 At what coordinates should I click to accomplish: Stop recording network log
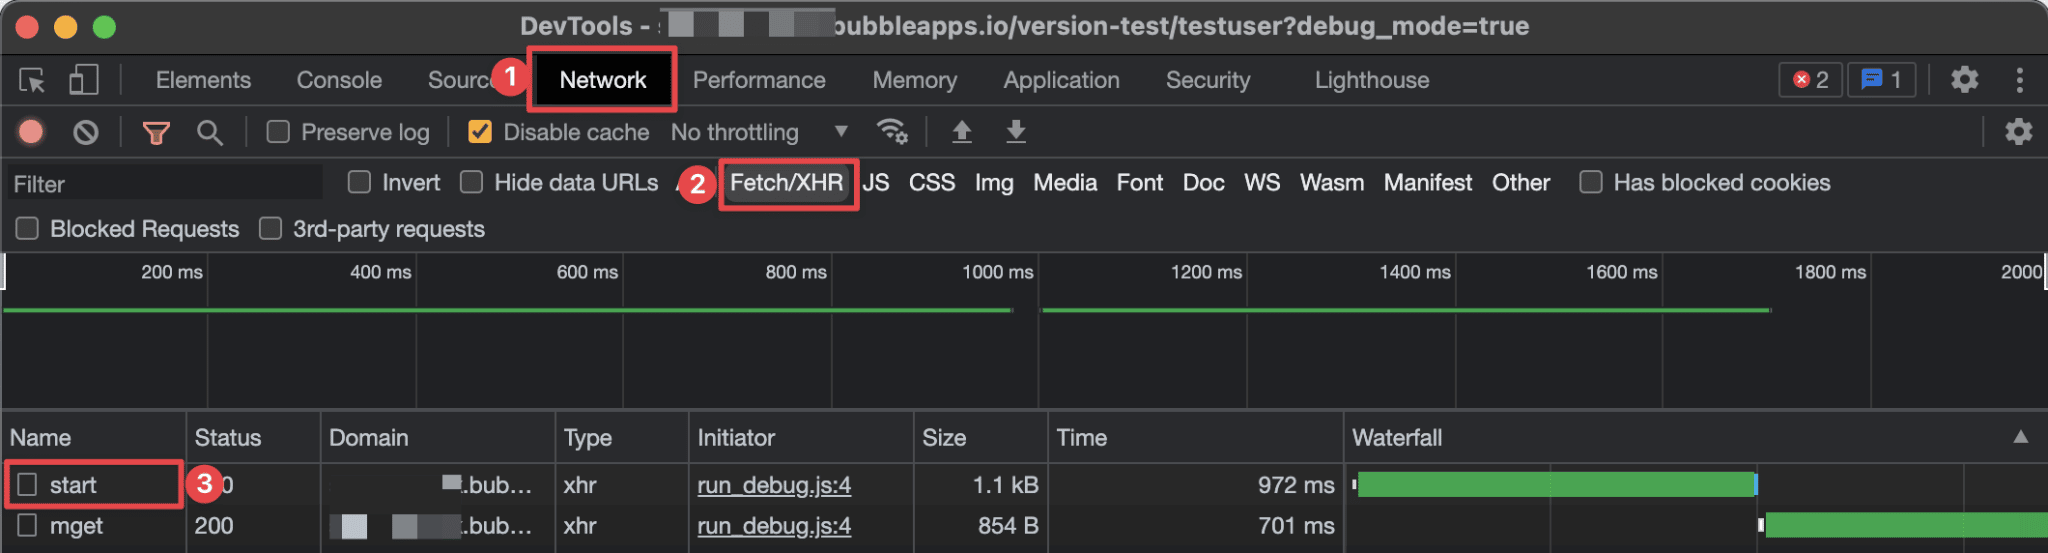coord(31,132)
